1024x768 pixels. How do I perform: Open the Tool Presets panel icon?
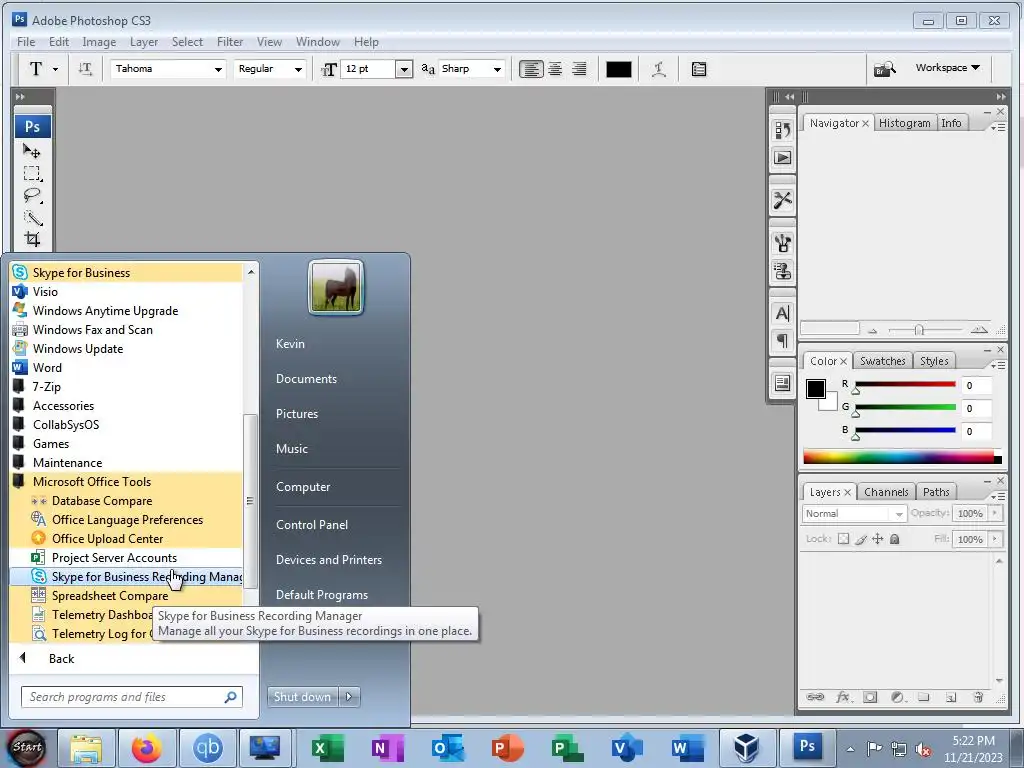click(782, 200)
